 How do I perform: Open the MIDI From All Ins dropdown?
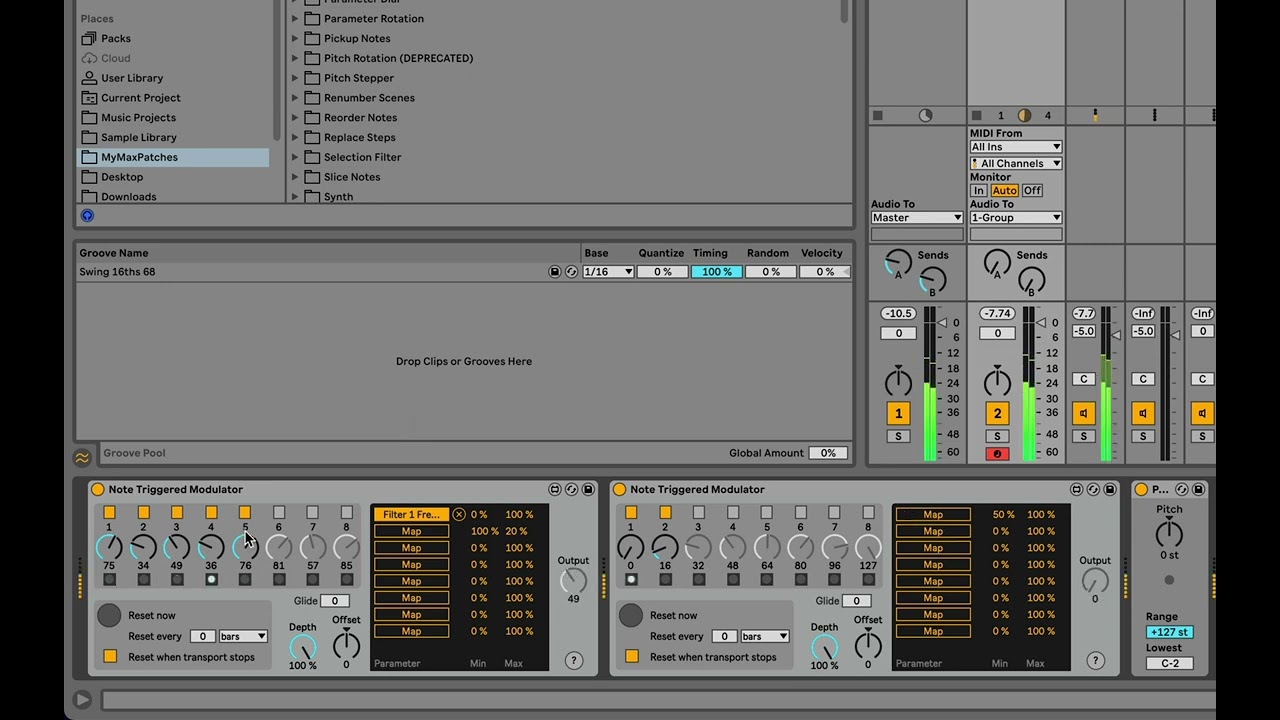coord(1015,147)
